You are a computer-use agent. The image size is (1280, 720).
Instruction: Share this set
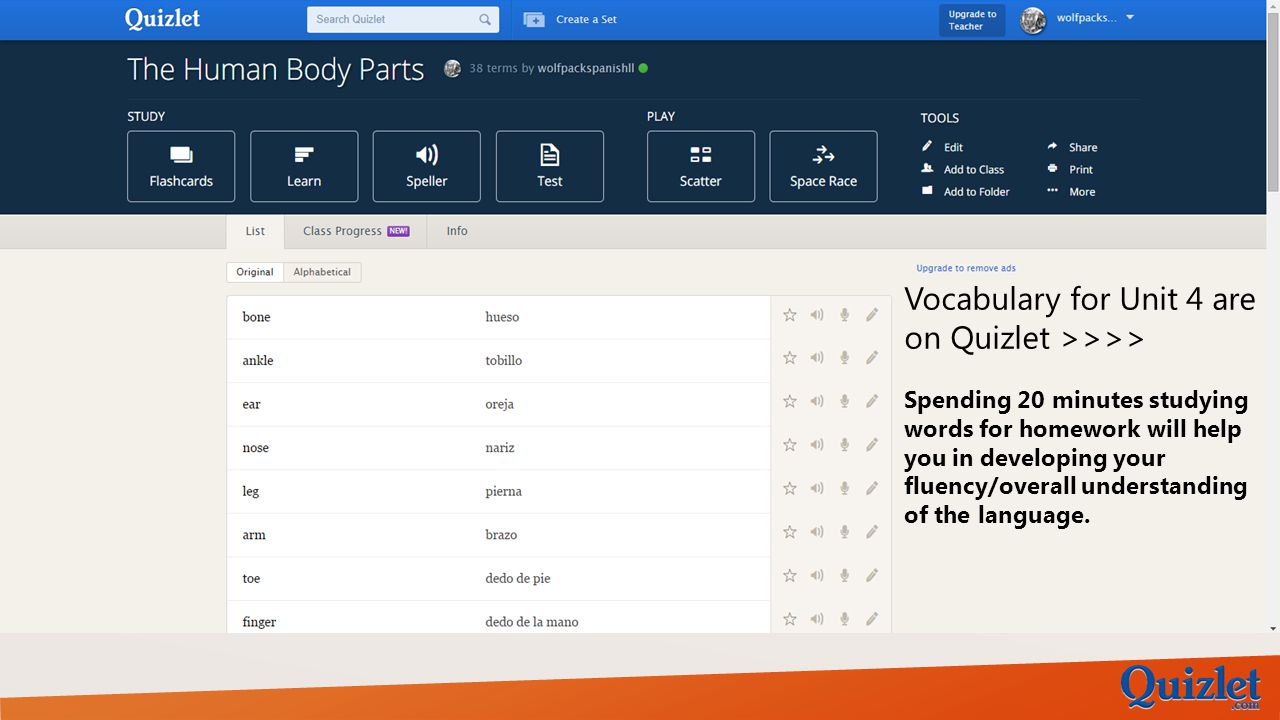coord(1072,147)
